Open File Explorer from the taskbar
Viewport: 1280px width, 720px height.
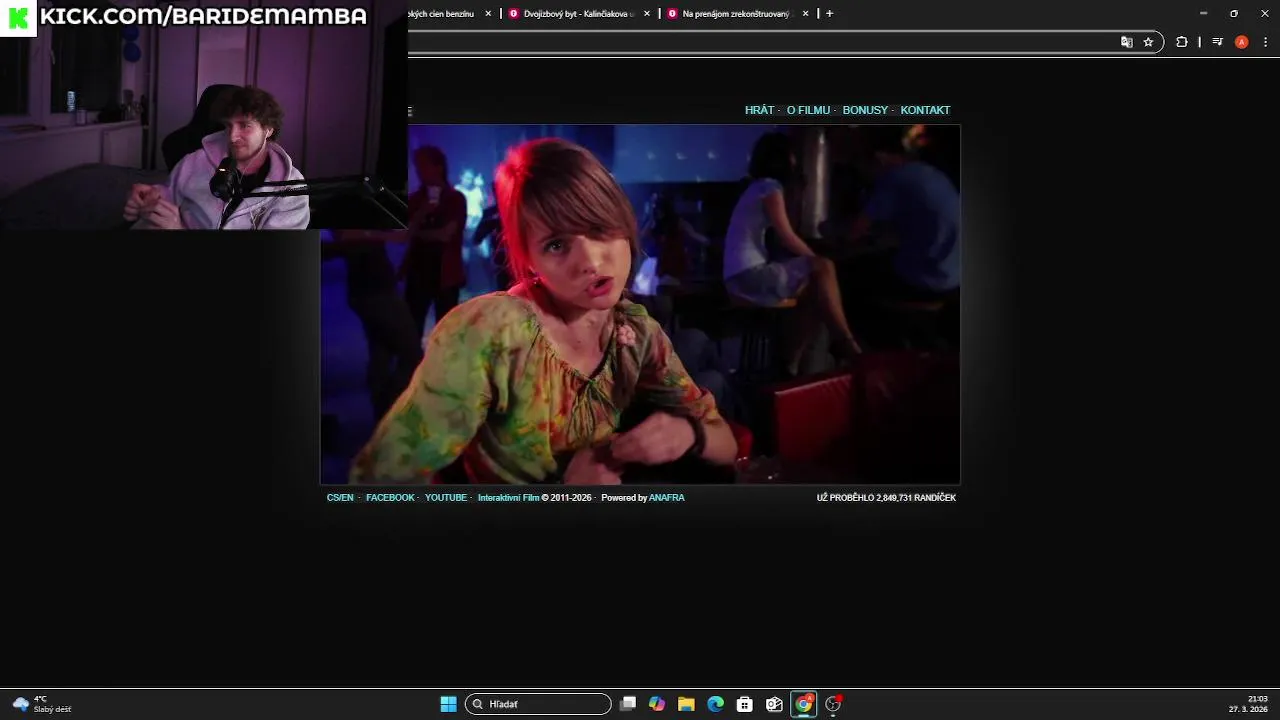(686, 704)
